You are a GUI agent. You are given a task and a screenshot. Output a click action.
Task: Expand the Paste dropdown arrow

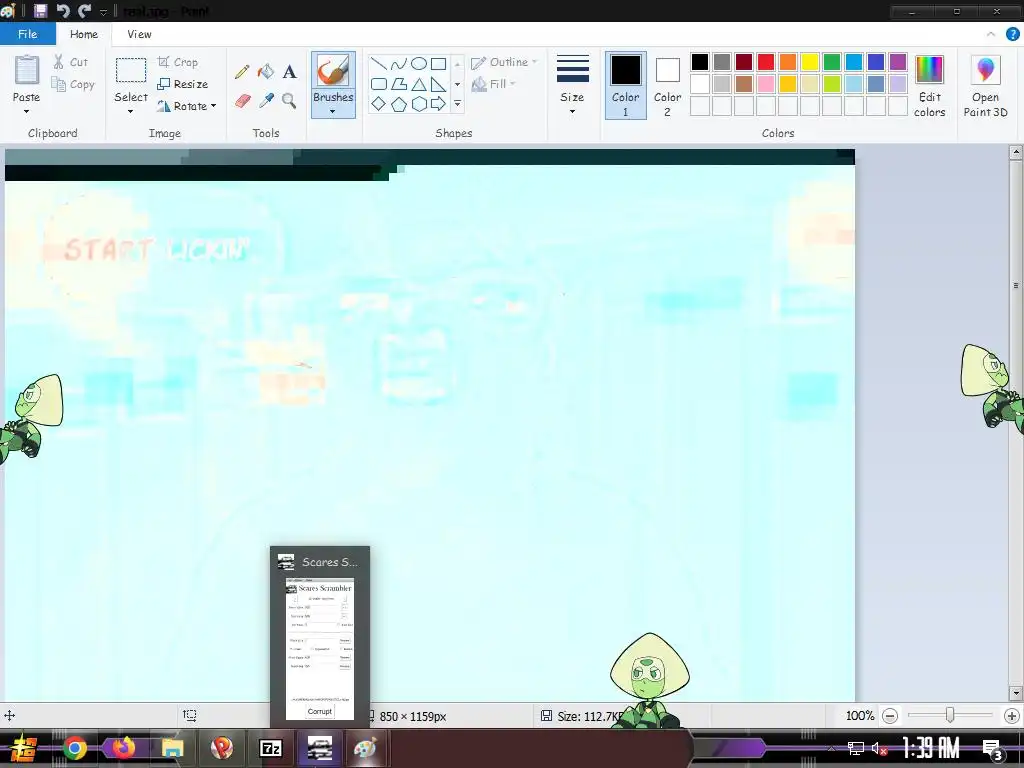point(26,112)
